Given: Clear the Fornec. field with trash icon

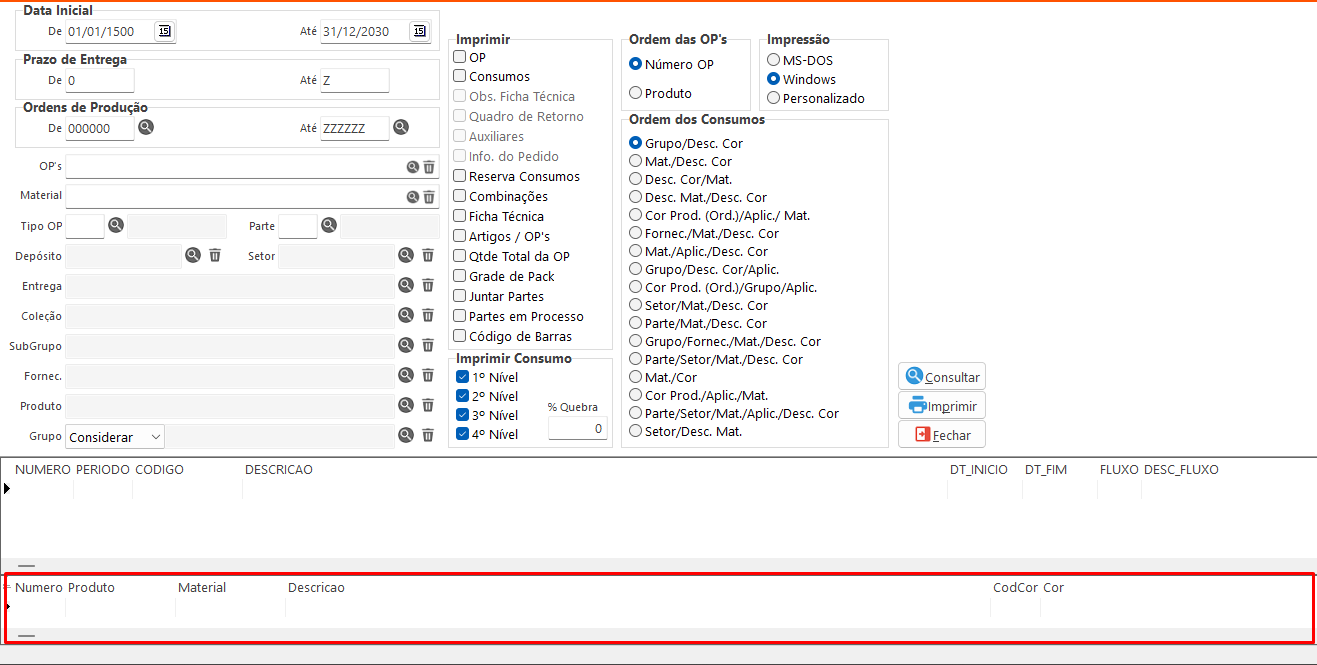Looking at the screenshot, I should click(428, 375).
